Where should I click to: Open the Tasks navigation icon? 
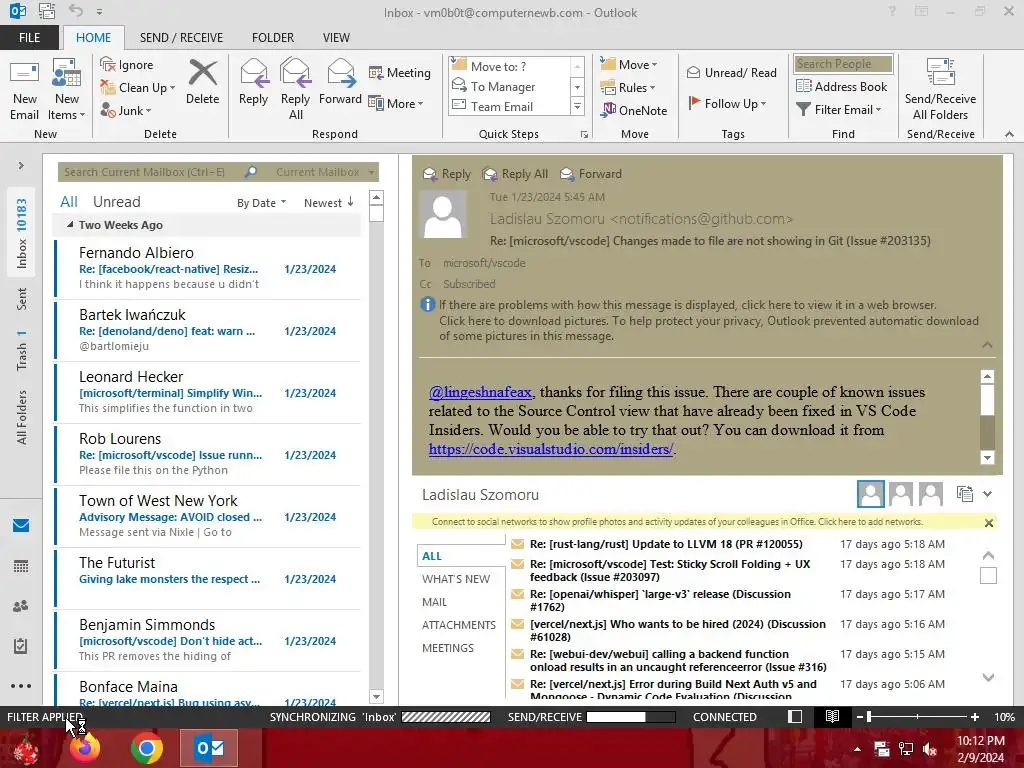[21, 646]
